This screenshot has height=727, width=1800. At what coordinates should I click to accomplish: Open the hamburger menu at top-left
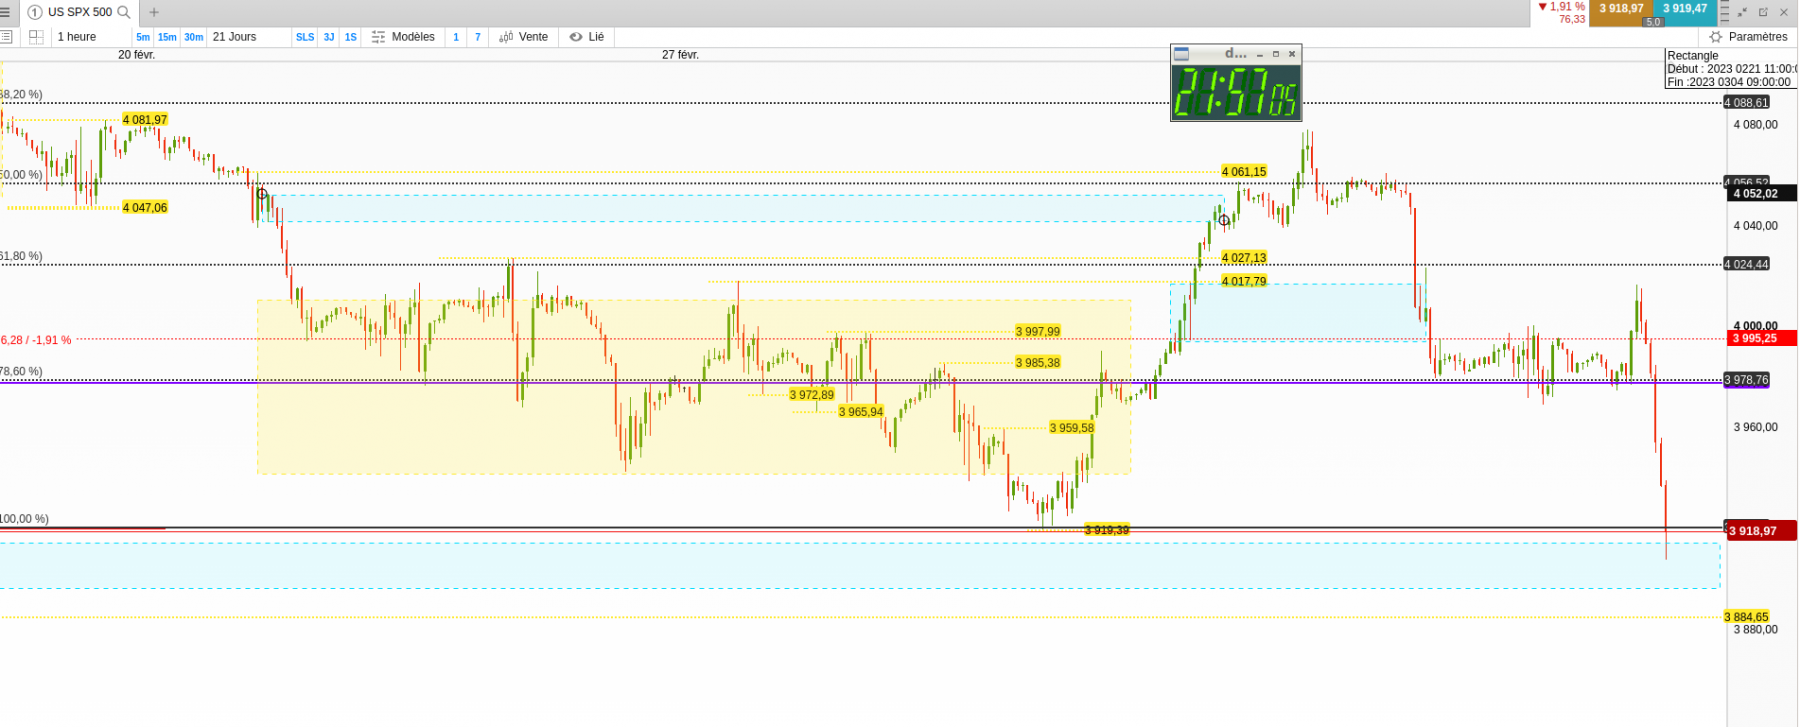[x=5, y=12]
